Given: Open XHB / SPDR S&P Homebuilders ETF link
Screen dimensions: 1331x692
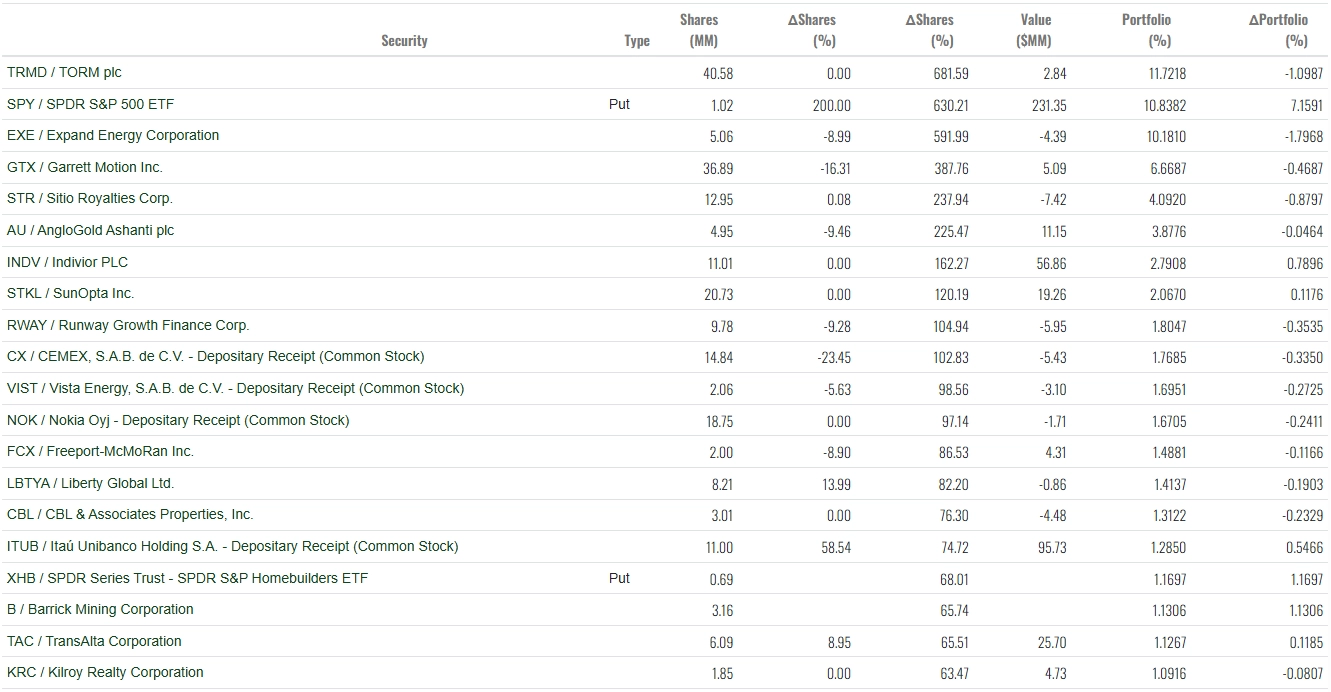Looking at the screenshot, I should point(187,578).
